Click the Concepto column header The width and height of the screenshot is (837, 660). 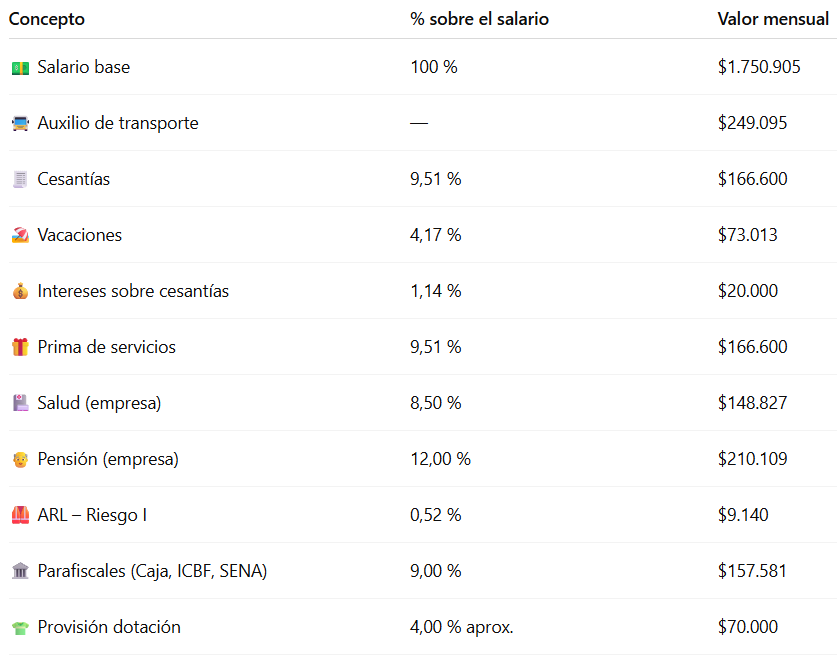(x=47, y=19)
